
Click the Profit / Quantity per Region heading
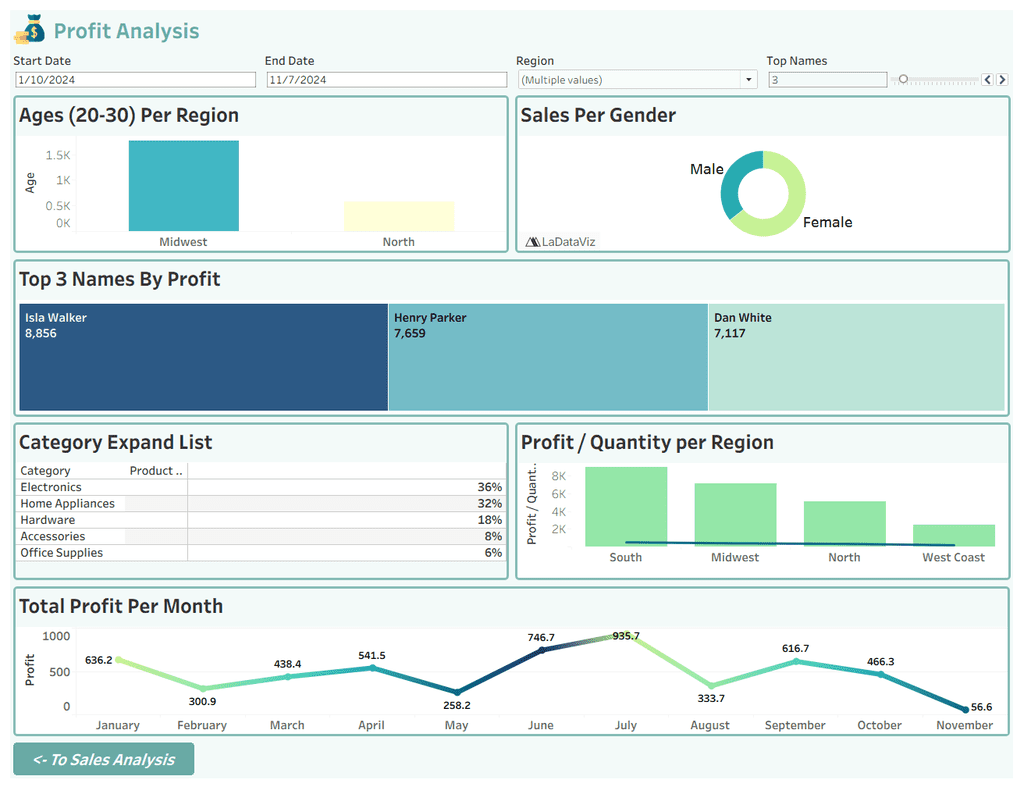tap(647, 442)
